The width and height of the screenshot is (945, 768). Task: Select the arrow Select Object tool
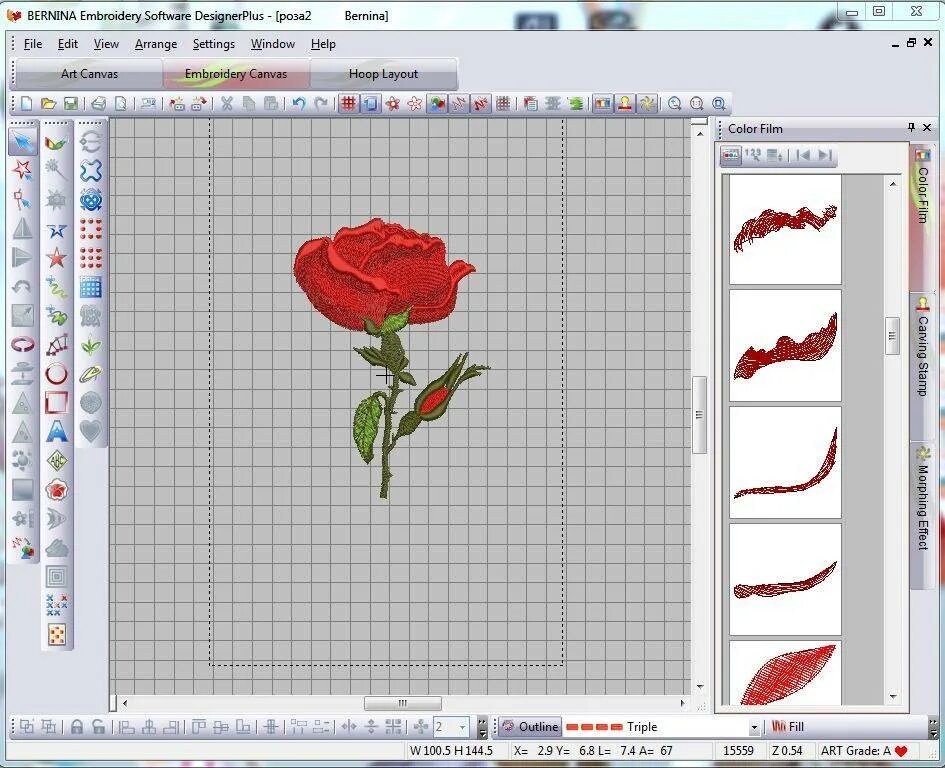23,142
